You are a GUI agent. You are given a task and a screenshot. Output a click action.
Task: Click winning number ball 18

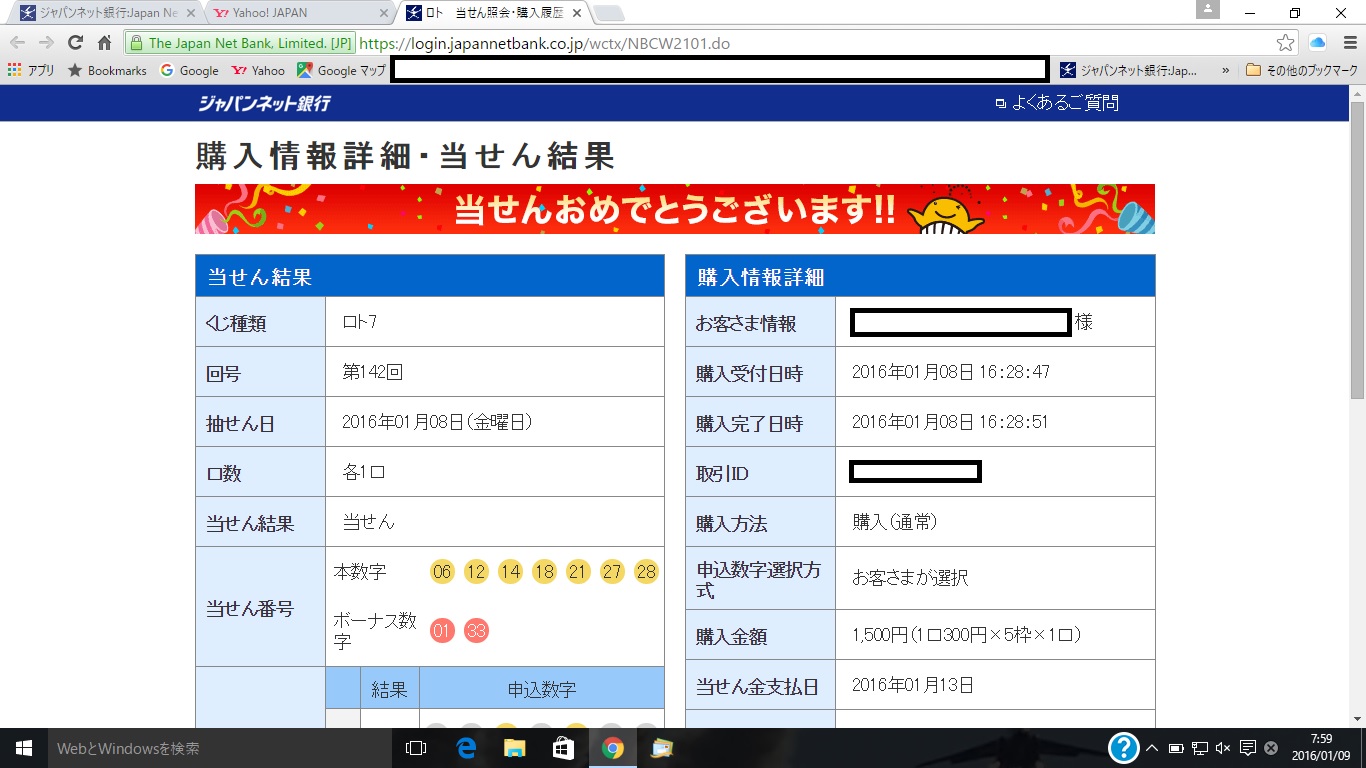tap(544, 572)
